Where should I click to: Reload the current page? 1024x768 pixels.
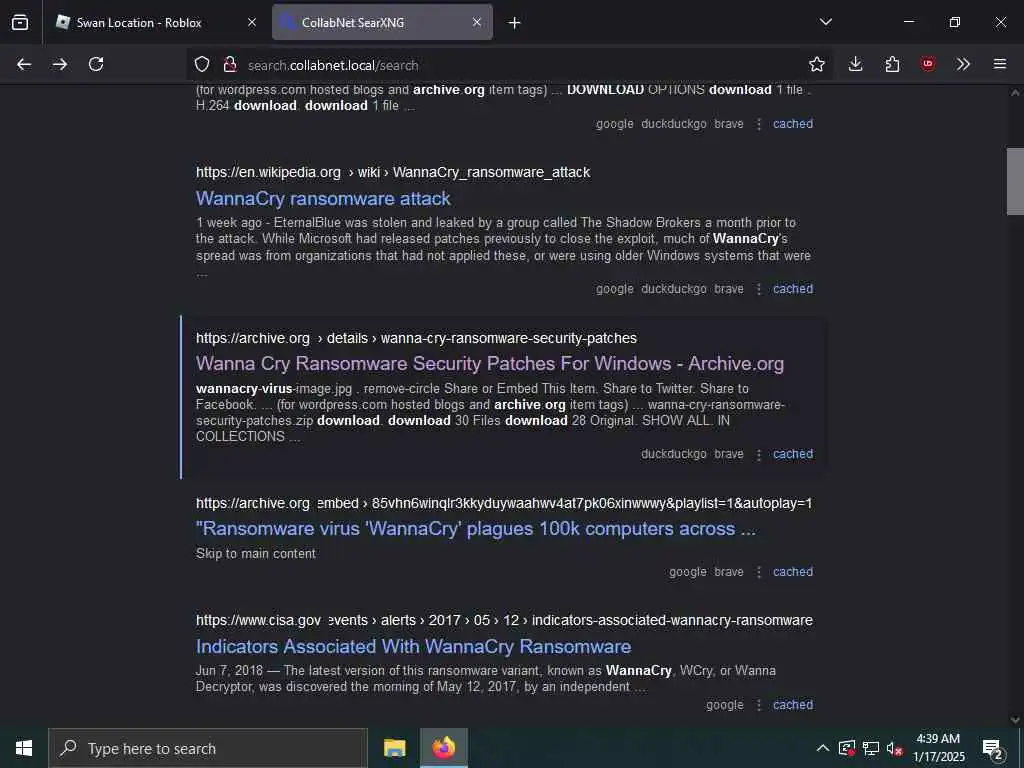96,64
